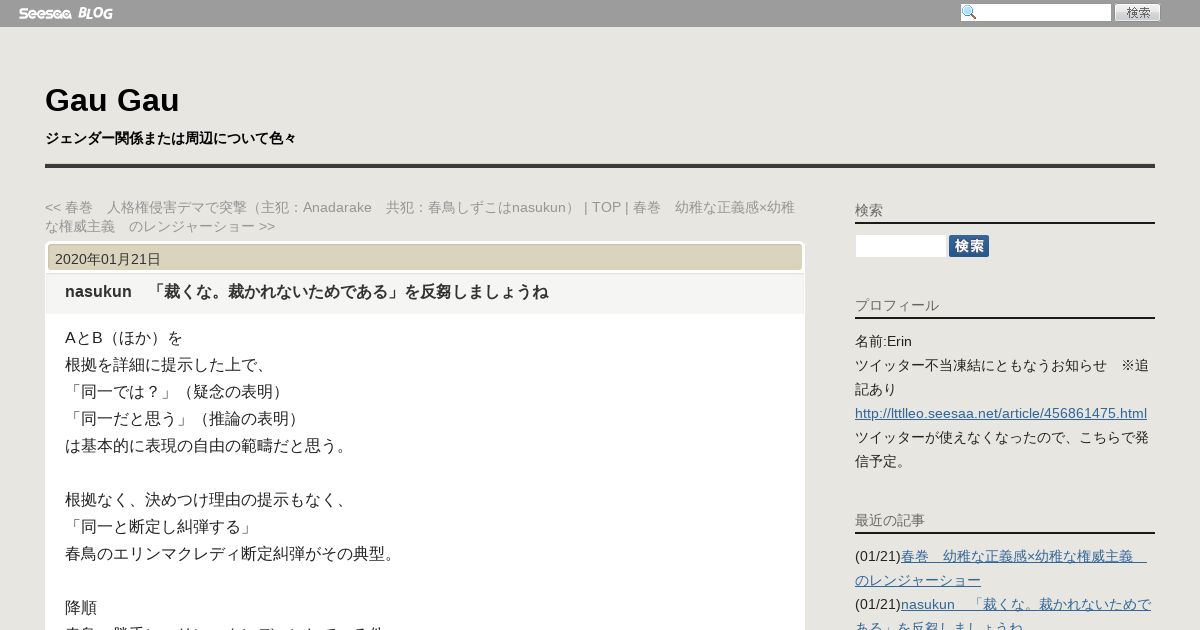
Task: Select the line 春鳥のエリンマクレディ断定糾弾がその典型。
Action: point(232,554)
